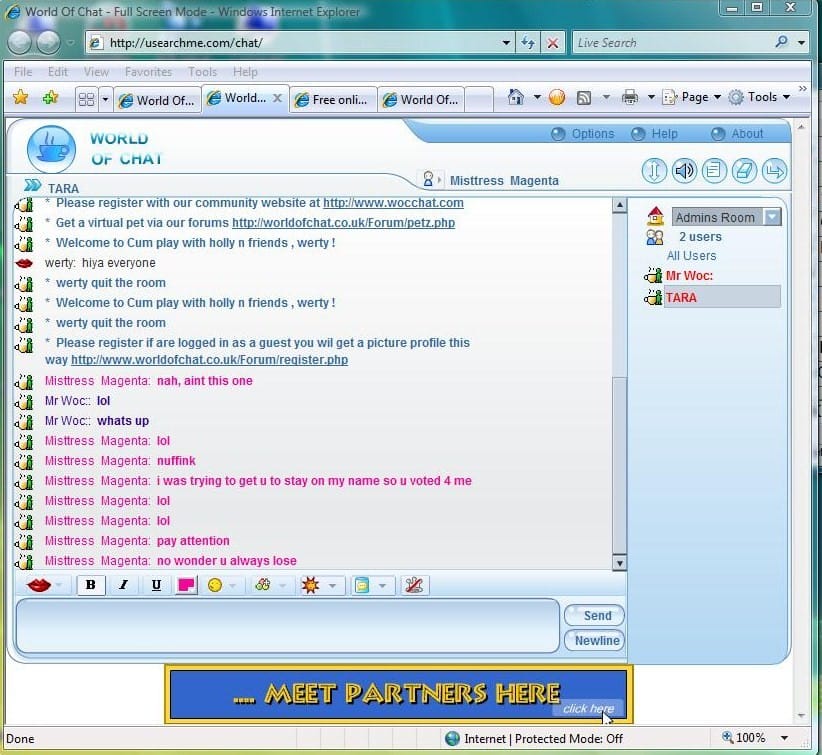Image resolution: width=822 pixels, height=755 pixels.
Task: Close the active World... tab
Action: tap(277, 98)
